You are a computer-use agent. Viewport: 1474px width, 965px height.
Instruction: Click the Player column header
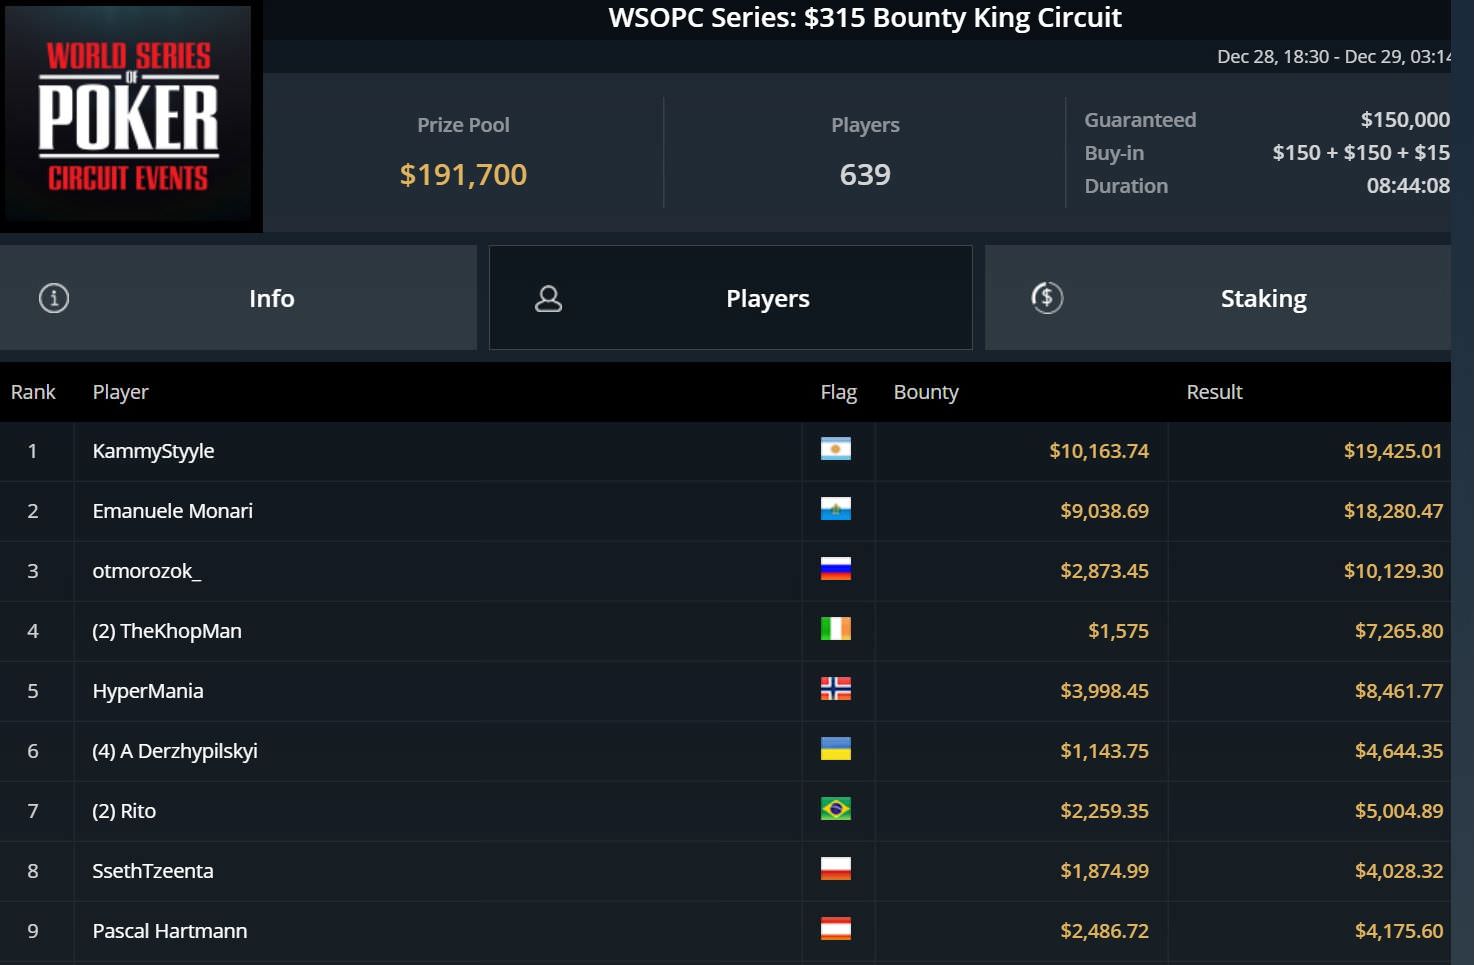click(120, 392)
